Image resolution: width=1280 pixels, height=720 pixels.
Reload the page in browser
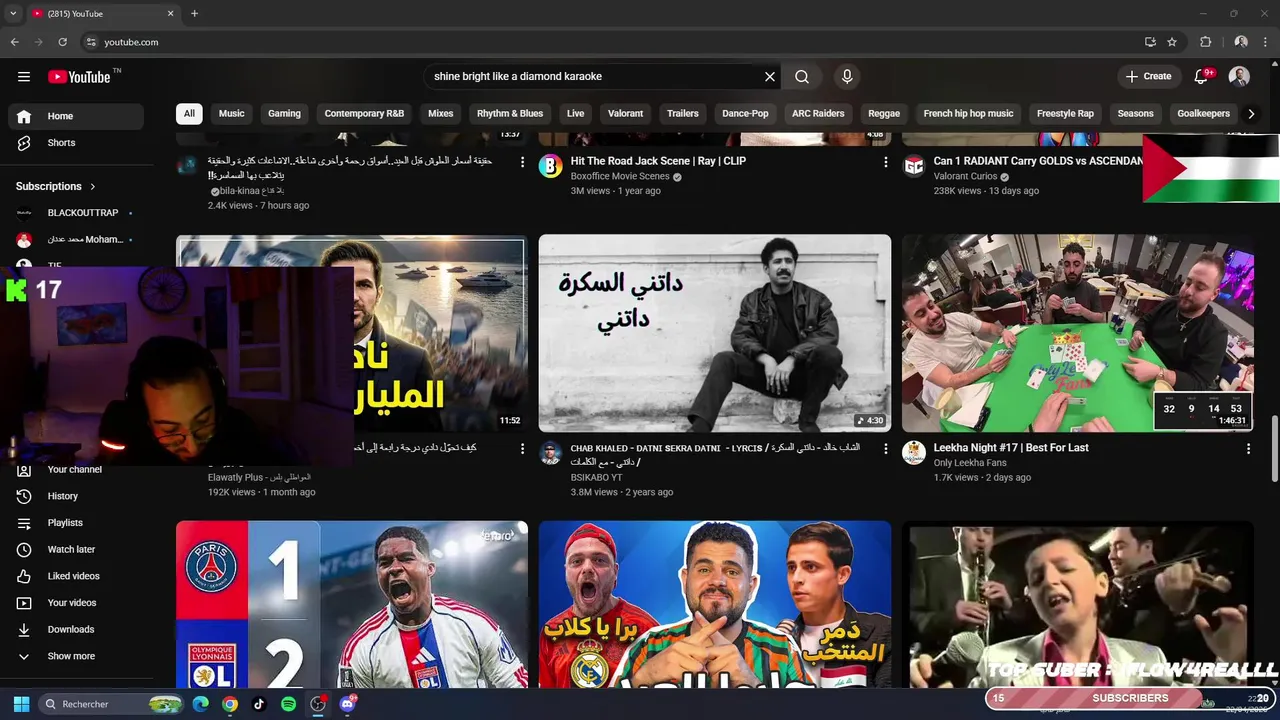(62, 42)
